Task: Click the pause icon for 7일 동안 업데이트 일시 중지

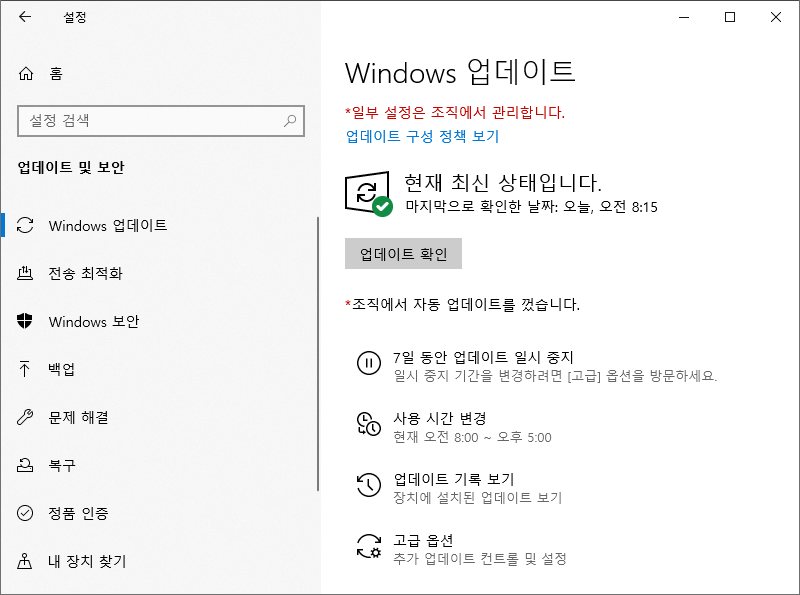Action: point(368,363)
